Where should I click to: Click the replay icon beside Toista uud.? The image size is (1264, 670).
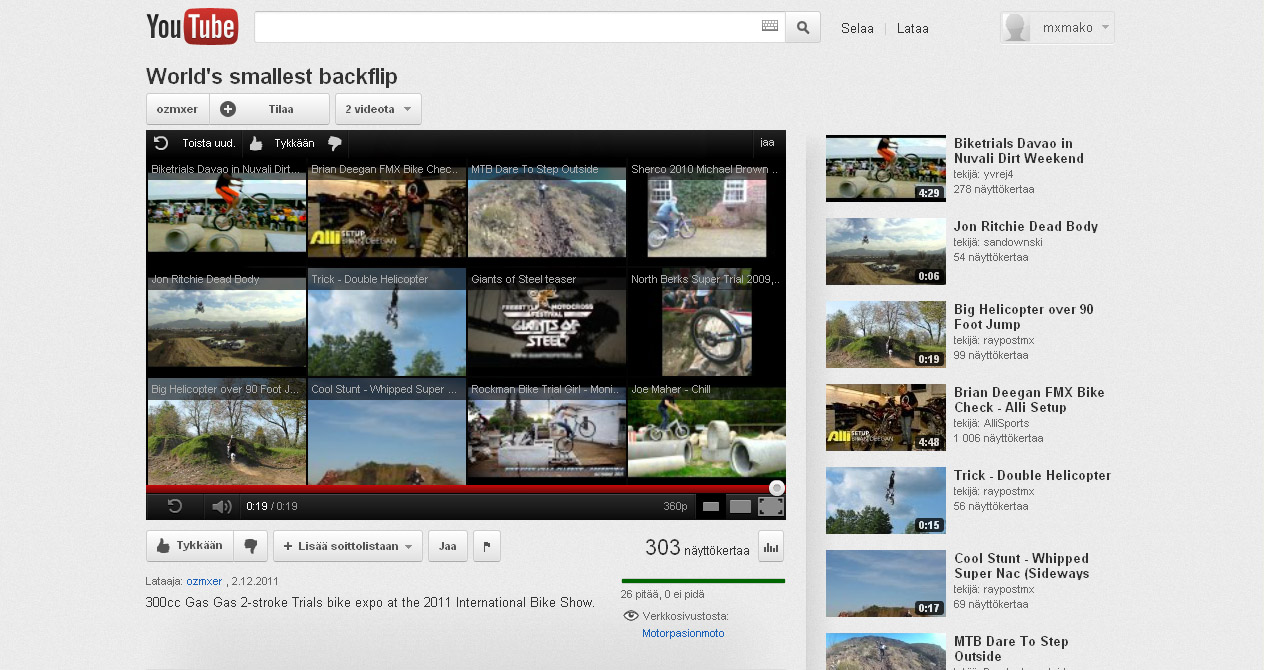tap(161, 143)
